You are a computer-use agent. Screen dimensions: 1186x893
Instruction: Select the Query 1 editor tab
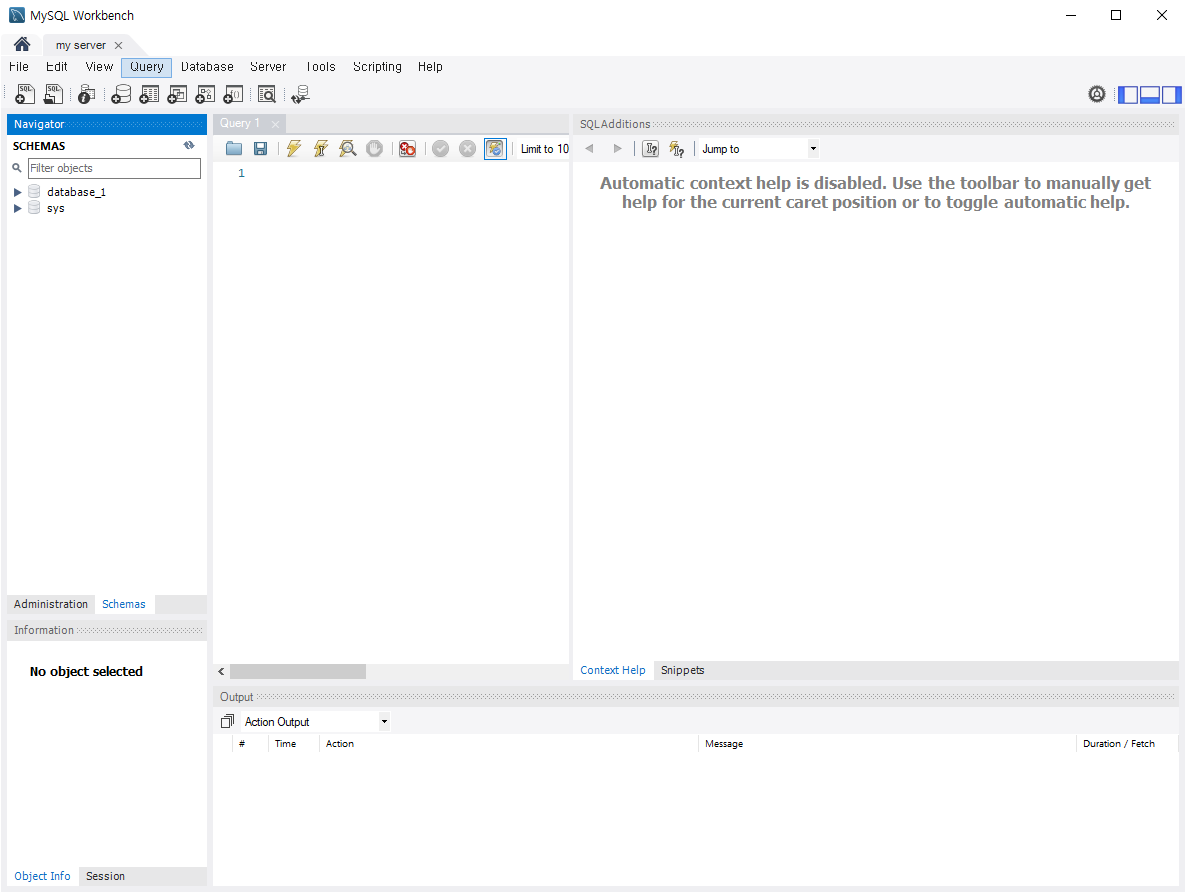(x=240, y=123)
